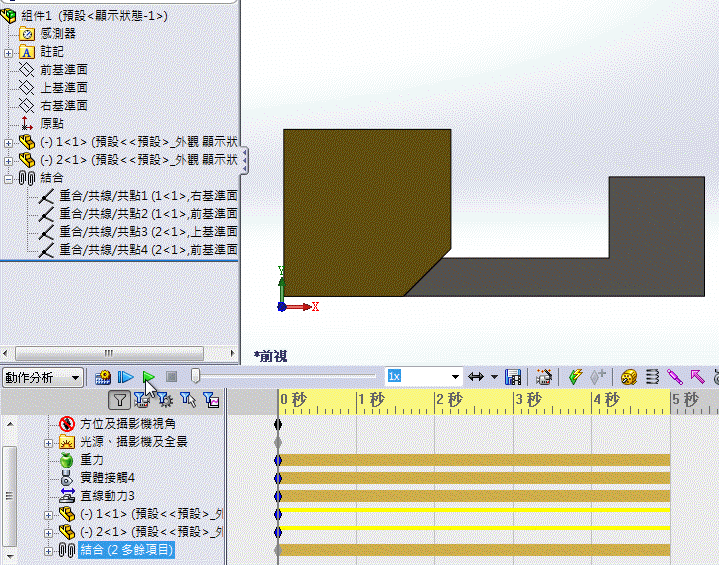This screenshot has width=719, height=565.
Task: Select the 直線動力3 linear motor item
Action: (107, 496)
